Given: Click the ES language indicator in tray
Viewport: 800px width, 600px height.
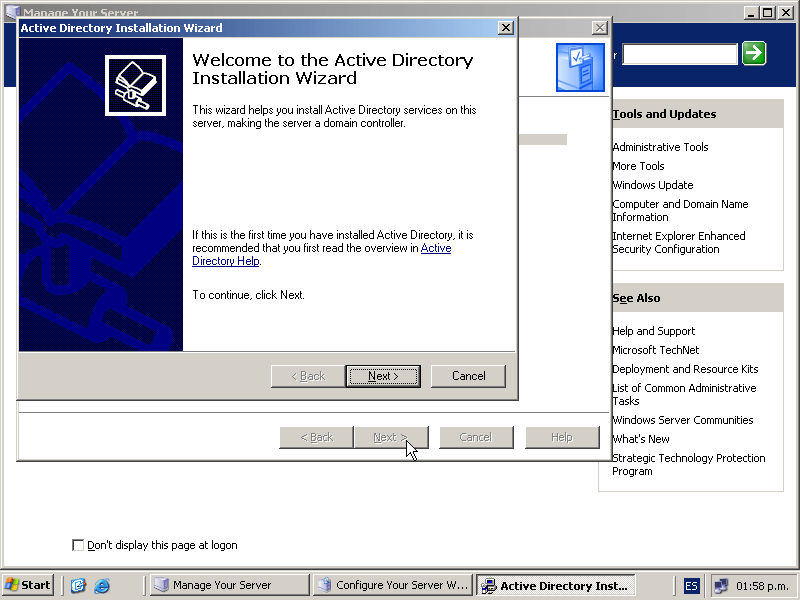Looking at the screenshot, I should [x=692, y=585].
